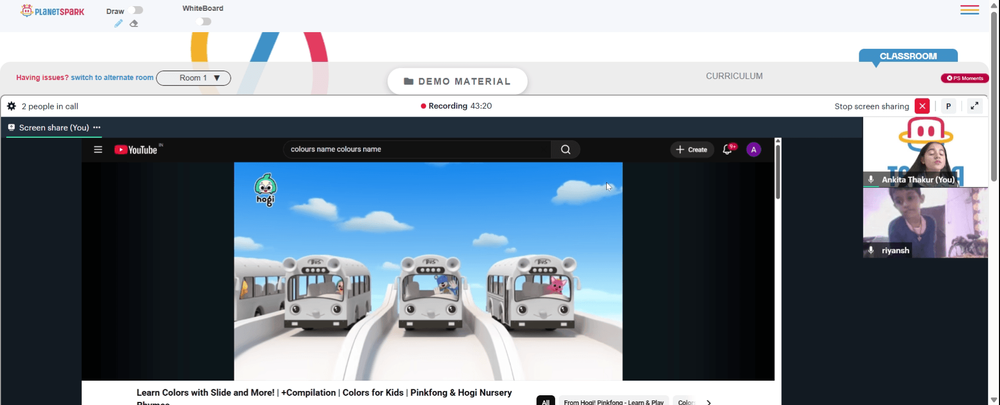Click the Hogi bus video player
1000x405 pixels.
pyautogui.click(x=428, y=271)
